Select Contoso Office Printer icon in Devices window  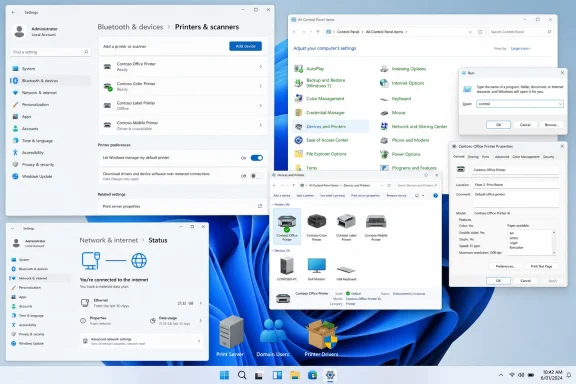pyautogui.click(x=287, y=226)
